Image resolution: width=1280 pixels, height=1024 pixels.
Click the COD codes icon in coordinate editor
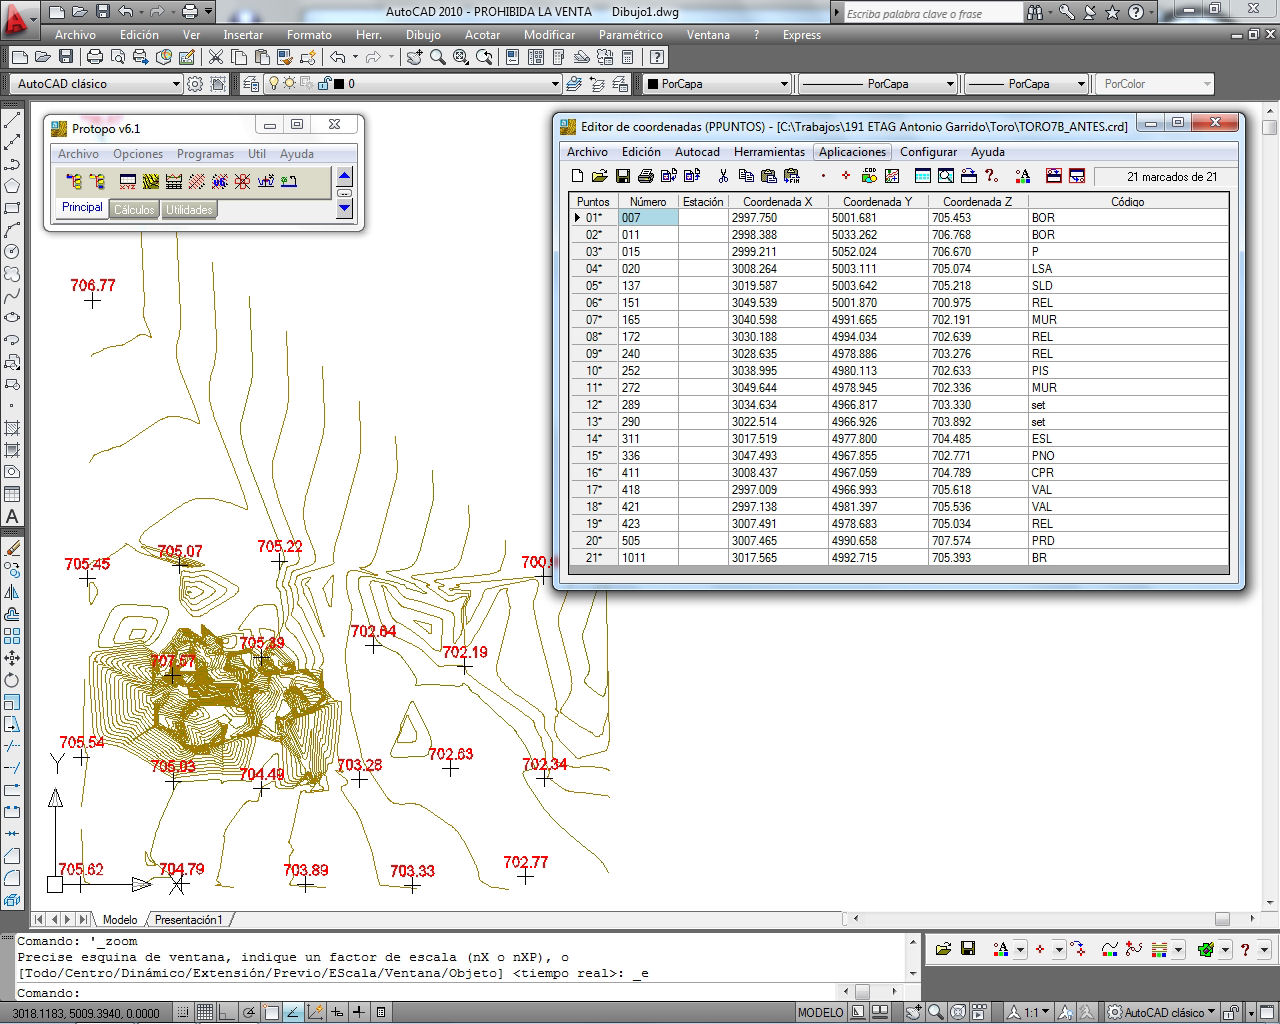tap(869, 176)
